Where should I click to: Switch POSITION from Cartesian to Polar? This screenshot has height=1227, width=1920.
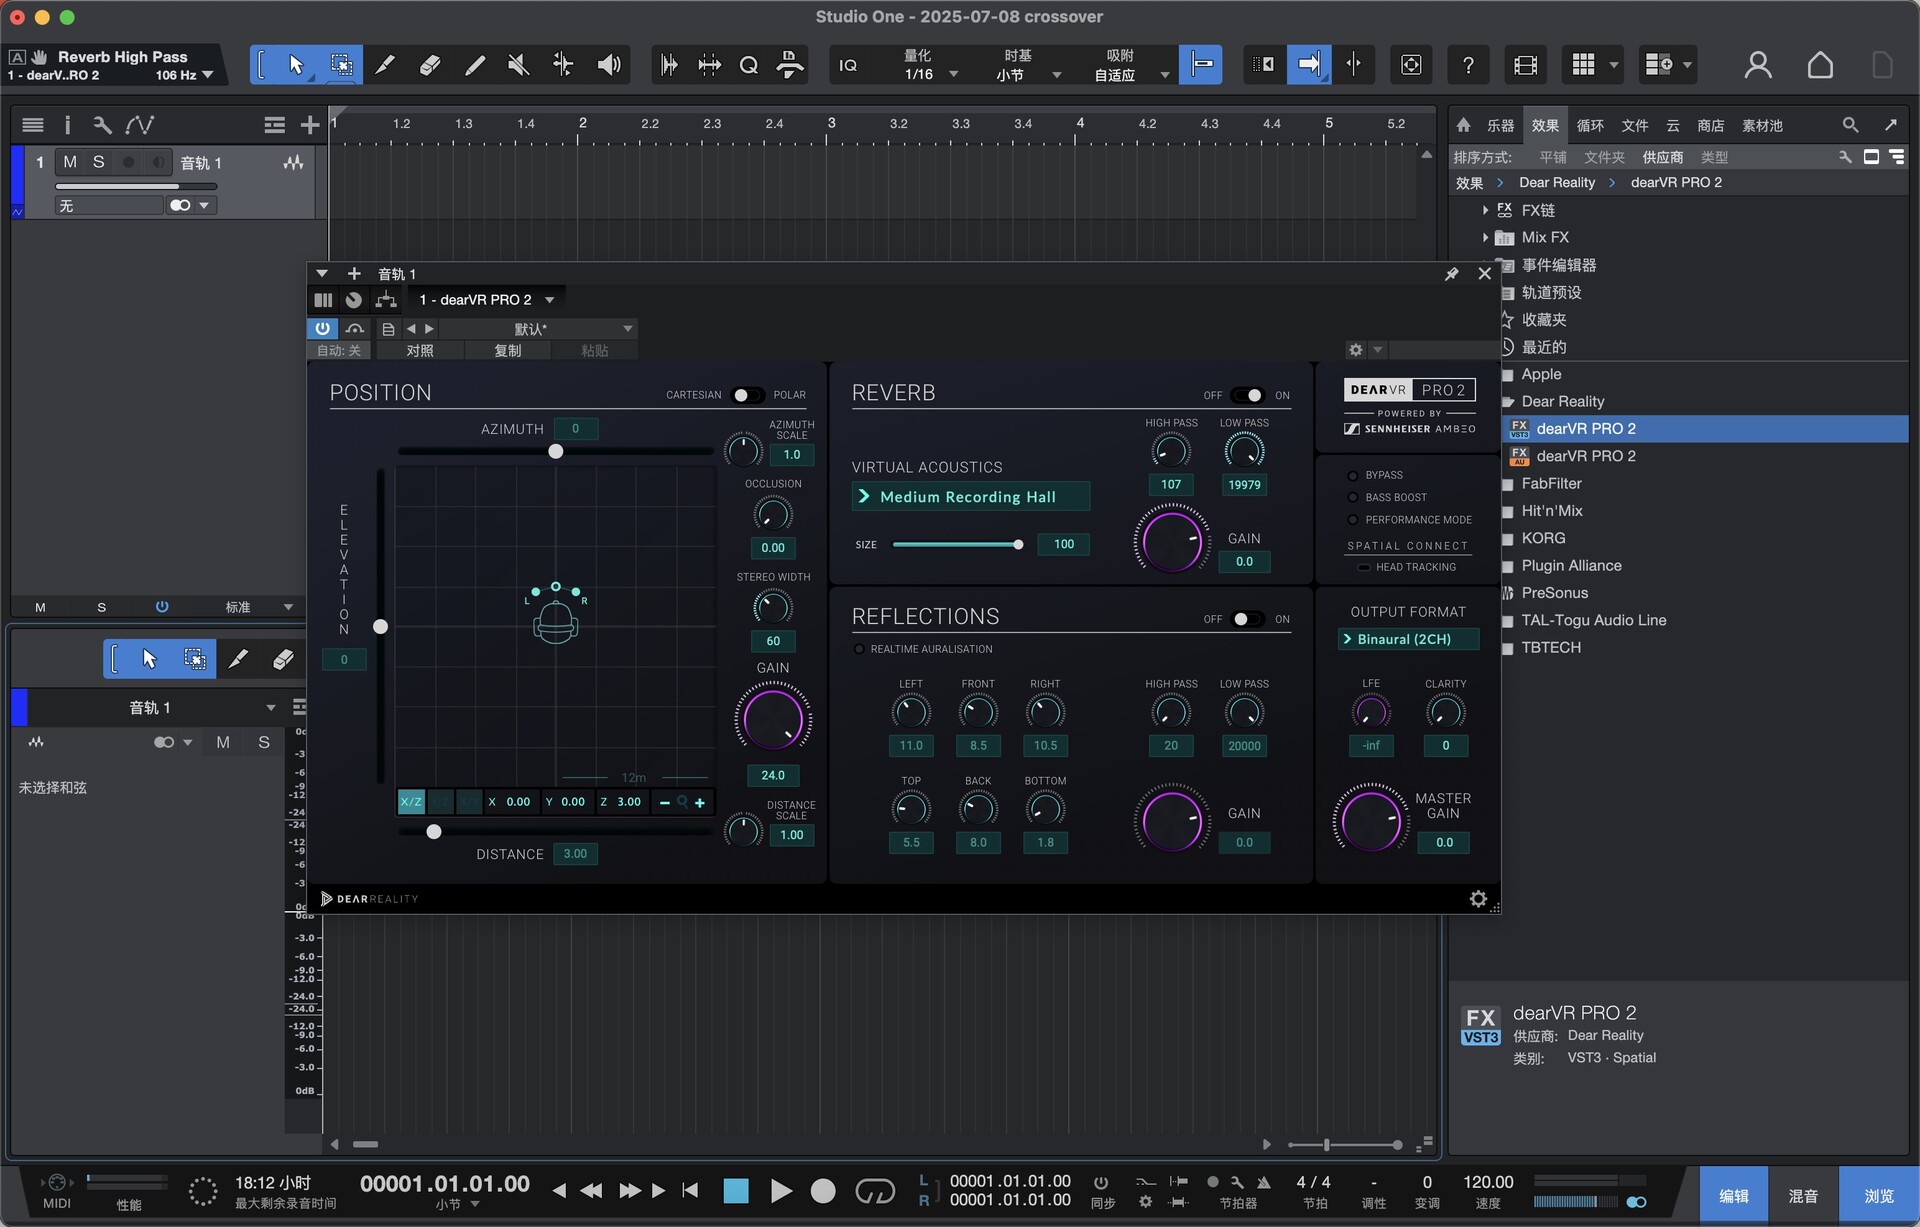point(747,395)
